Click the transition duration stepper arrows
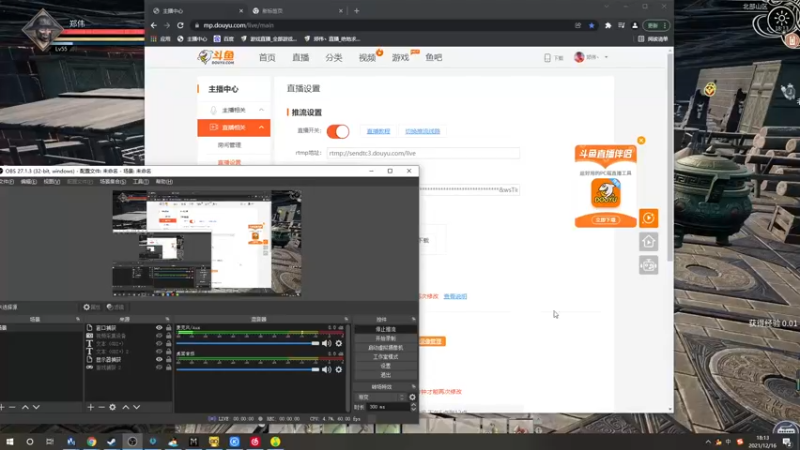 413,407
